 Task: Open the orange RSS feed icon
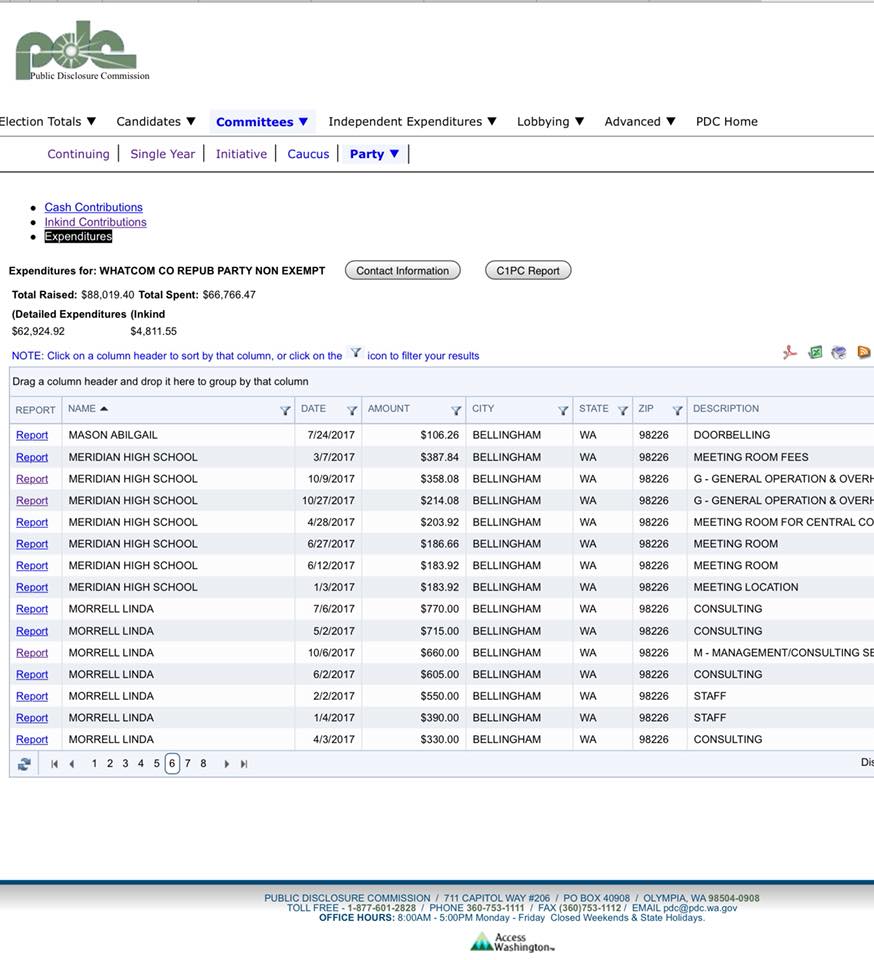(864, 353)
